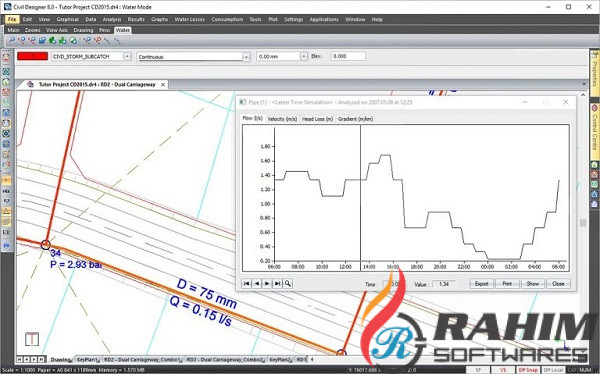Open the CIVD_STORM_SUBCATCH layer dropdown

point(127,56)
